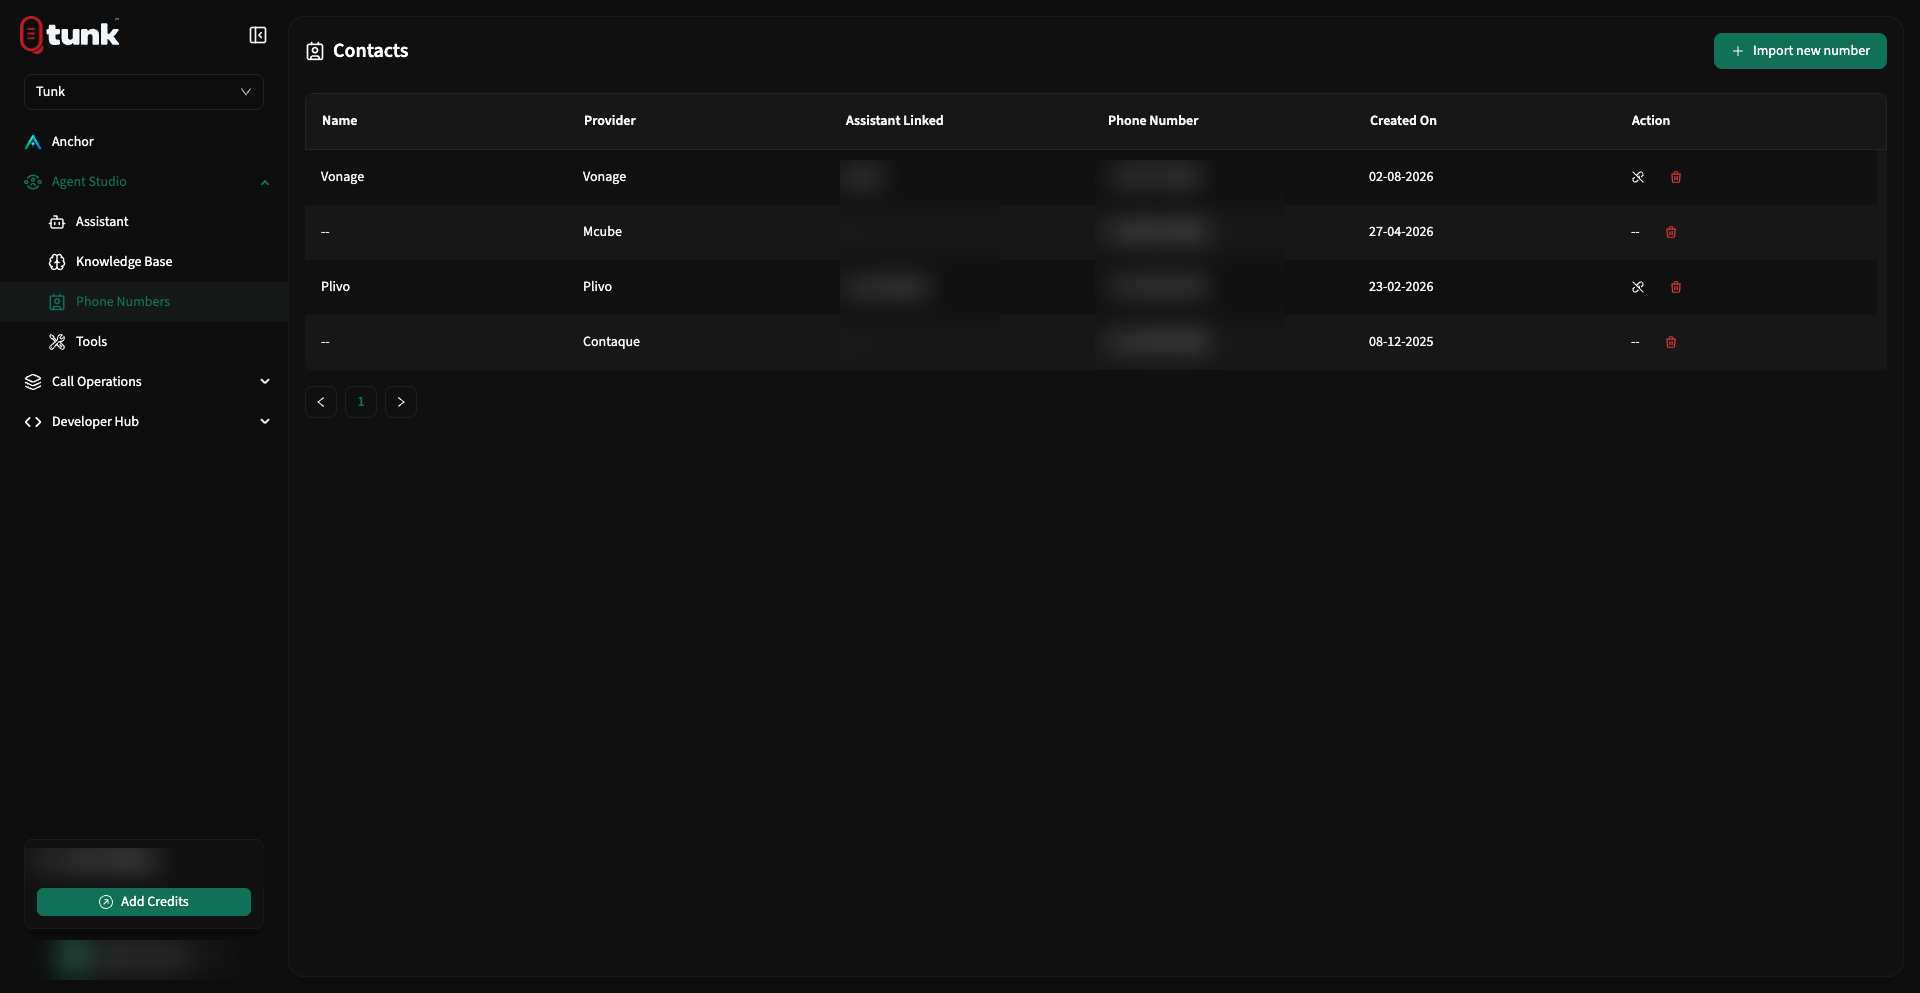Image resolution: width=1920 pixels, height=993 pixels.
Task: Collapse the sidebar panel icon
Action: [258, 35]
